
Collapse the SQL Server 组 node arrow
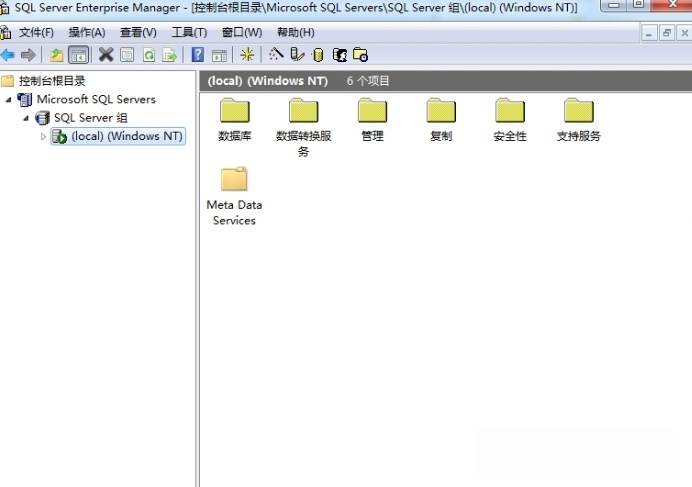pyautogui.click(x=26, y=118)
